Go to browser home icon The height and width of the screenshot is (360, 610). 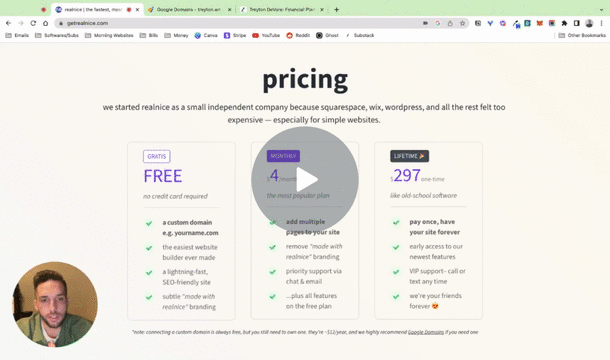tap(46, 23)
